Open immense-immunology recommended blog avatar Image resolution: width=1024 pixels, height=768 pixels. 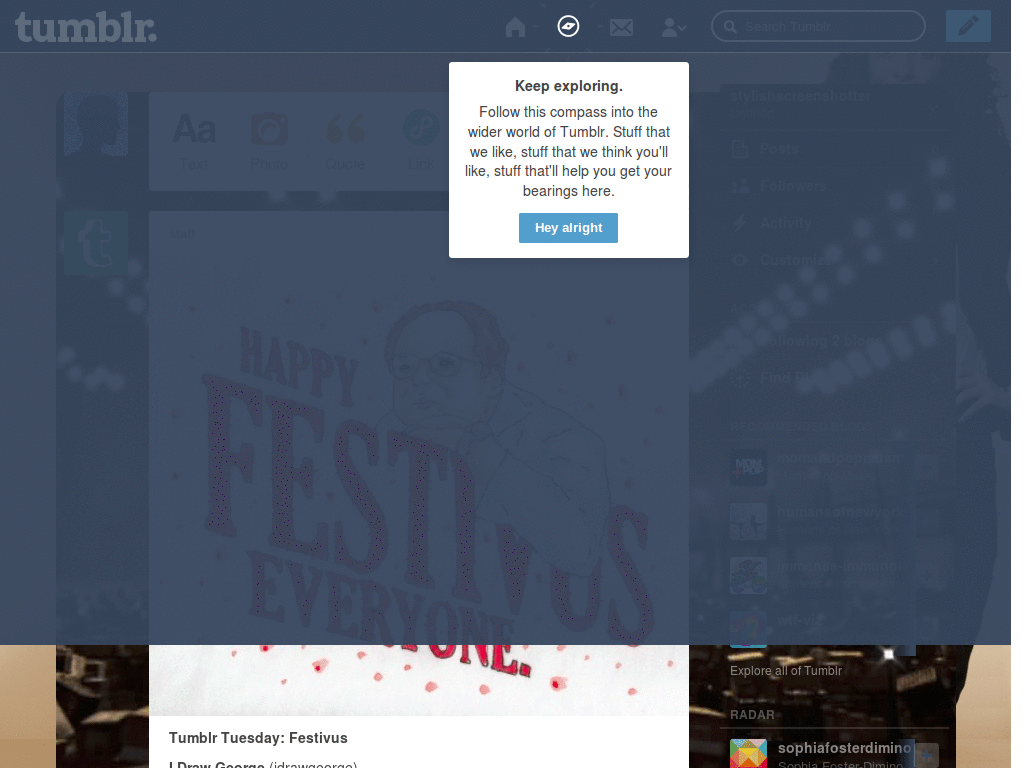[748, 575]
